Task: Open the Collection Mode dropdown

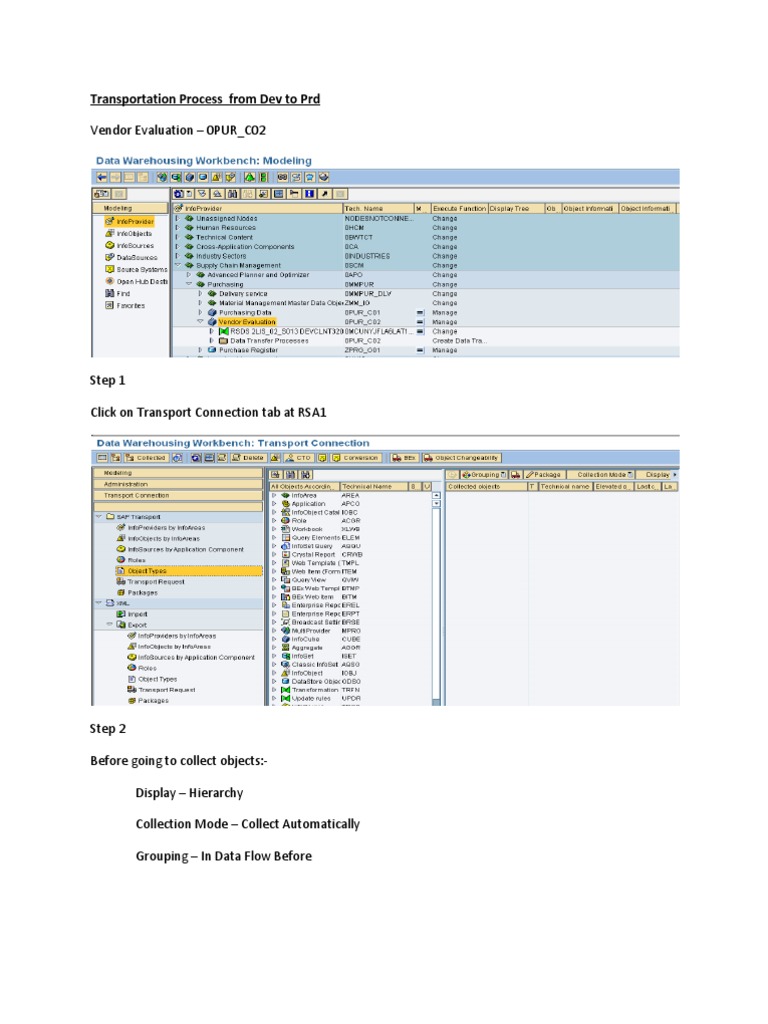Action: (x=600, y=475)
